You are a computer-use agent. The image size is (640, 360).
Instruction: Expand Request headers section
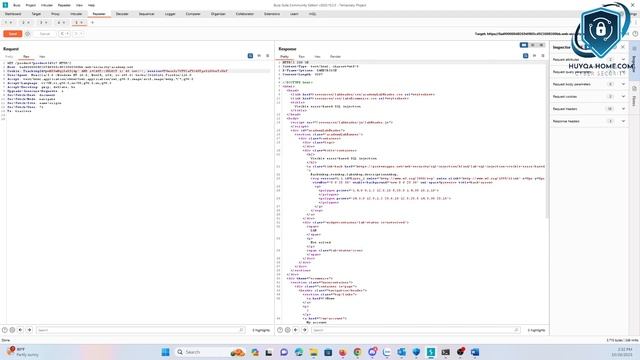click(x=589, y=109)
